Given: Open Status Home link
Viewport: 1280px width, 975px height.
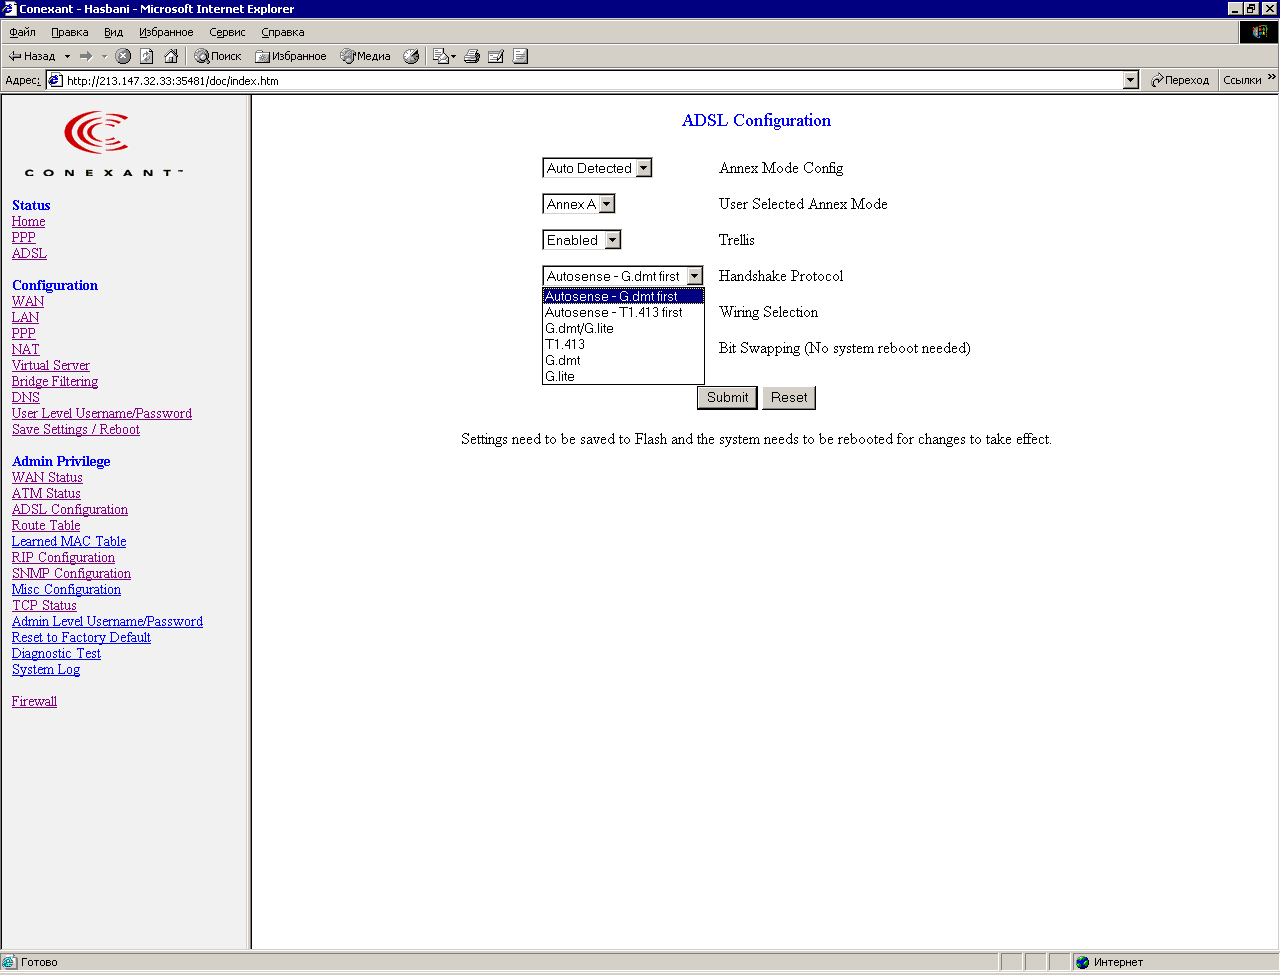Looking at the screenshot, I should [28, 221].
